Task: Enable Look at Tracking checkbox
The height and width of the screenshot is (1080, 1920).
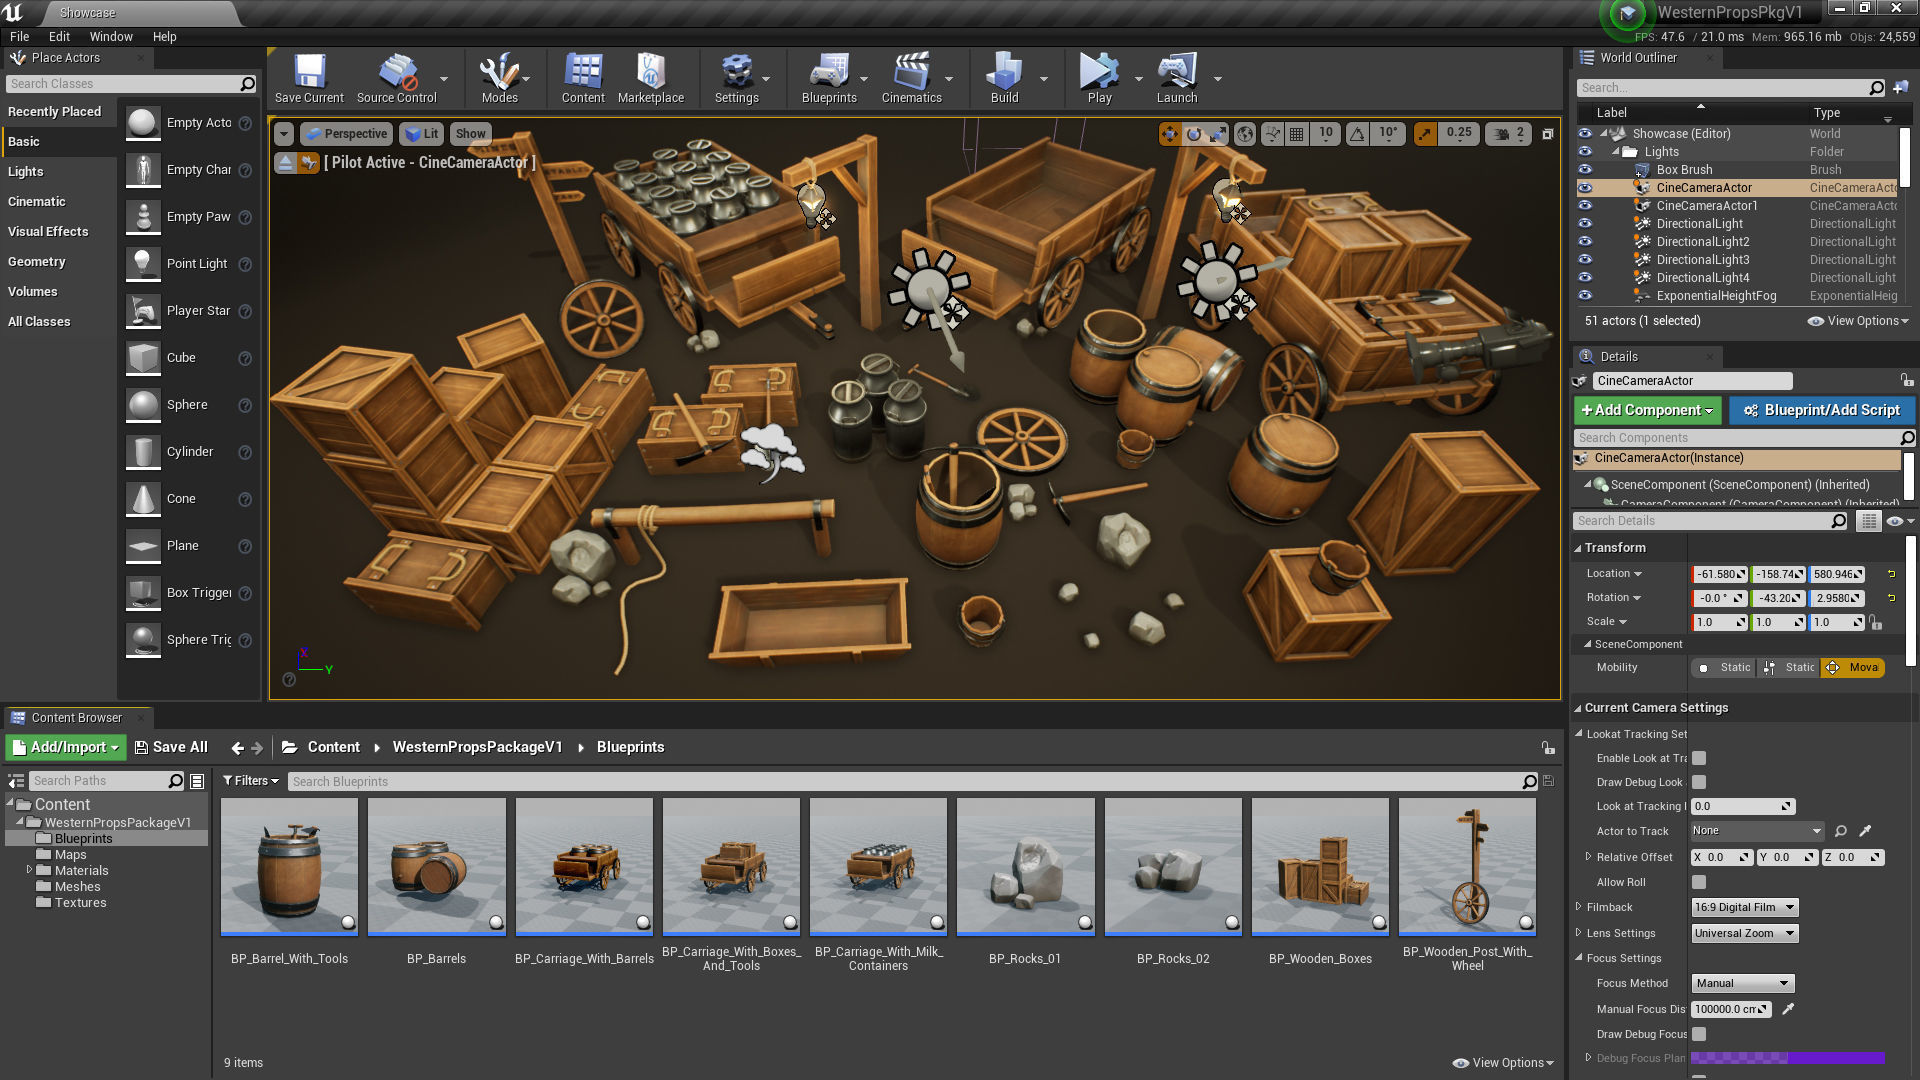Action: coord(1699,758)
